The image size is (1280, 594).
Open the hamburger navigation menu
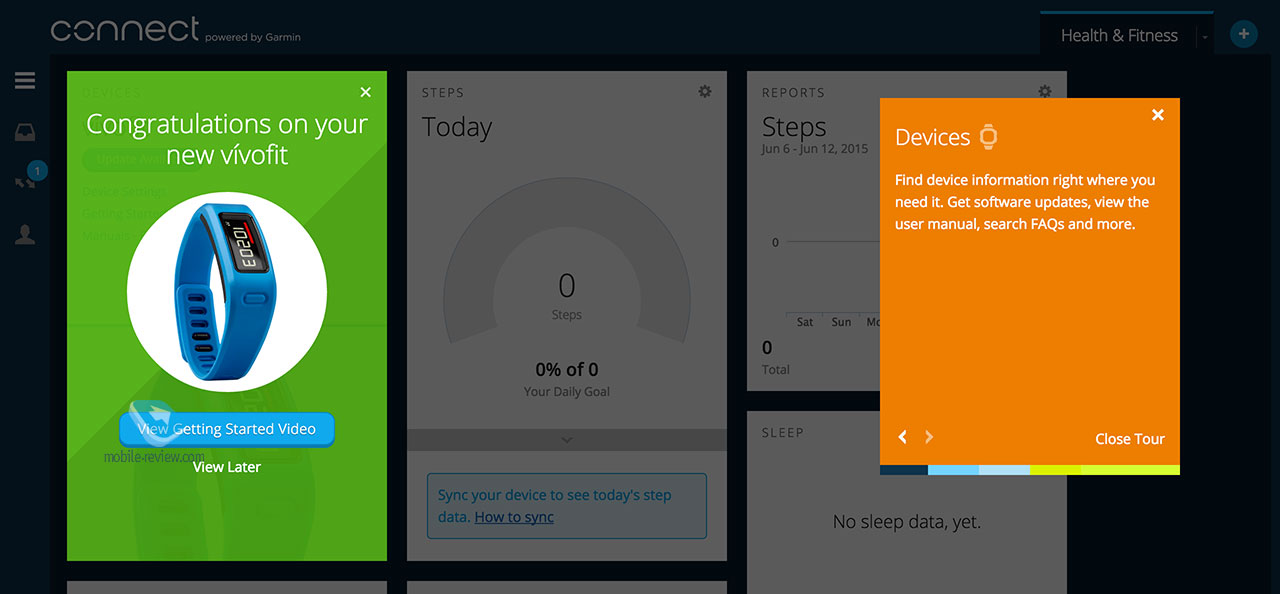(x=25, y=81)
